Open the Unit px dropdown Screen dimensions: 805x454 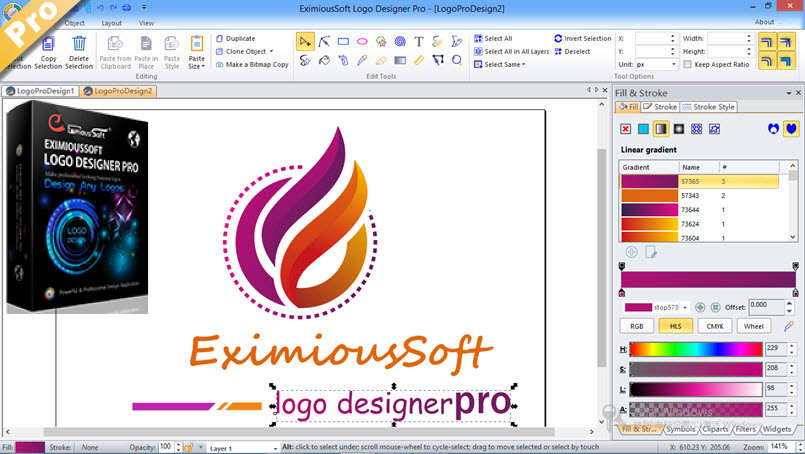pos(657,65)
